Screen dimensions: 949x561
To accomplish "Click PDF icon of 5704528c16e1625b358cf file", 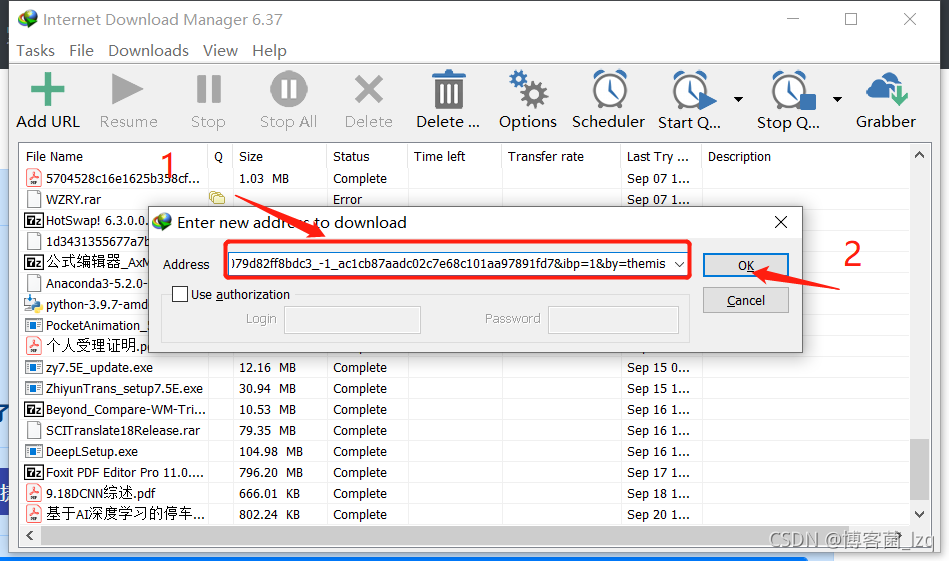I will click(x=33, y=178).
